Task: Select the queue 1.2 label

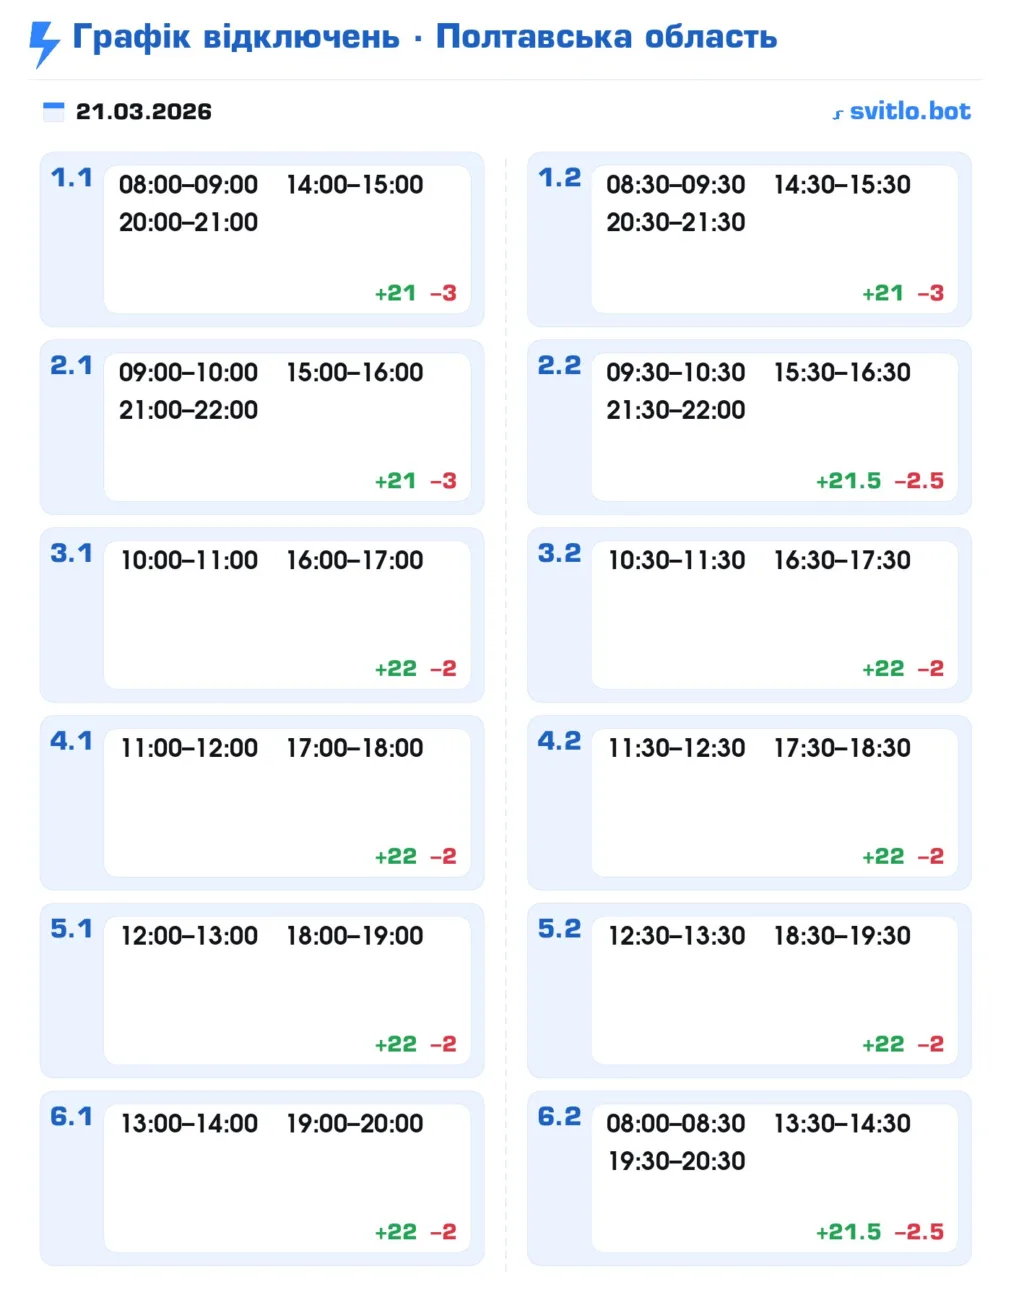Action: [x=559, y=178]
